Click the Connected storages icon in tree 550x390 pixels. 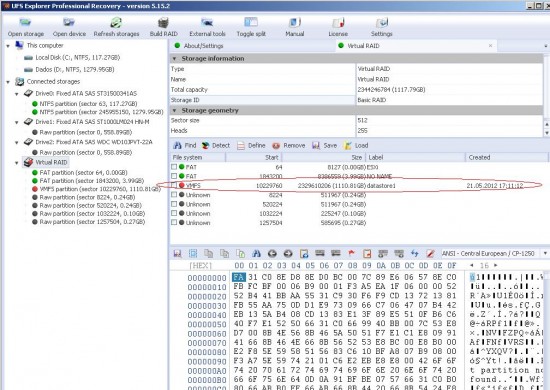19,82
